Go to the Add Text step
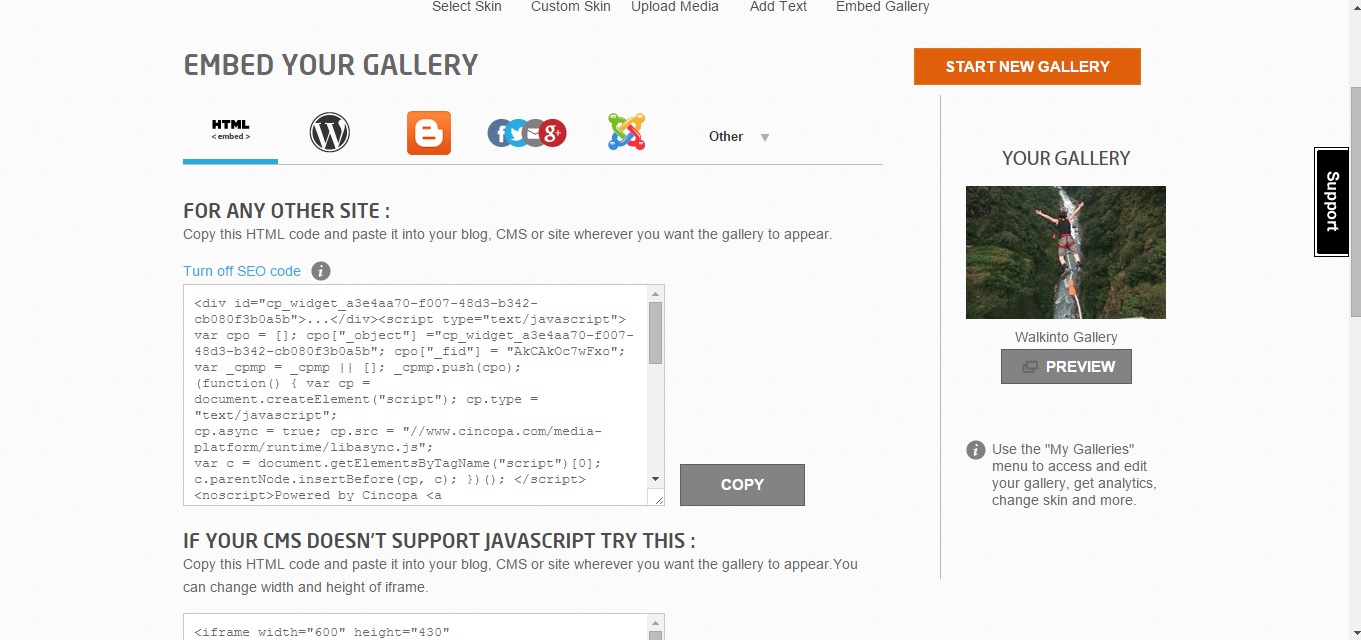The width and height of the screenshot is (1361, 640). (778, 7)
